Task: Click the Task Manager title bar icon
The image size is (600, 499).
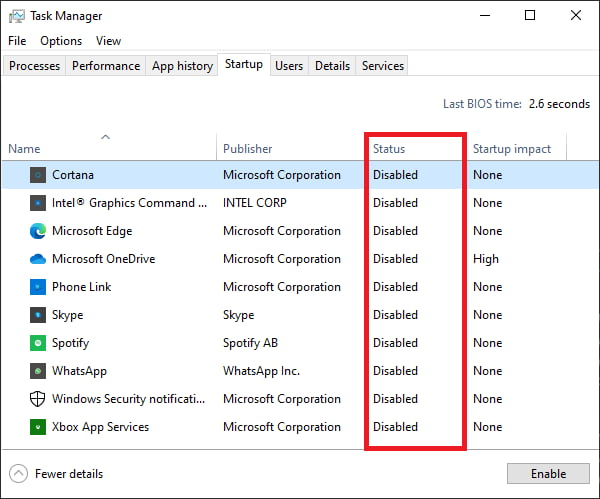Action: pos(16,16)
